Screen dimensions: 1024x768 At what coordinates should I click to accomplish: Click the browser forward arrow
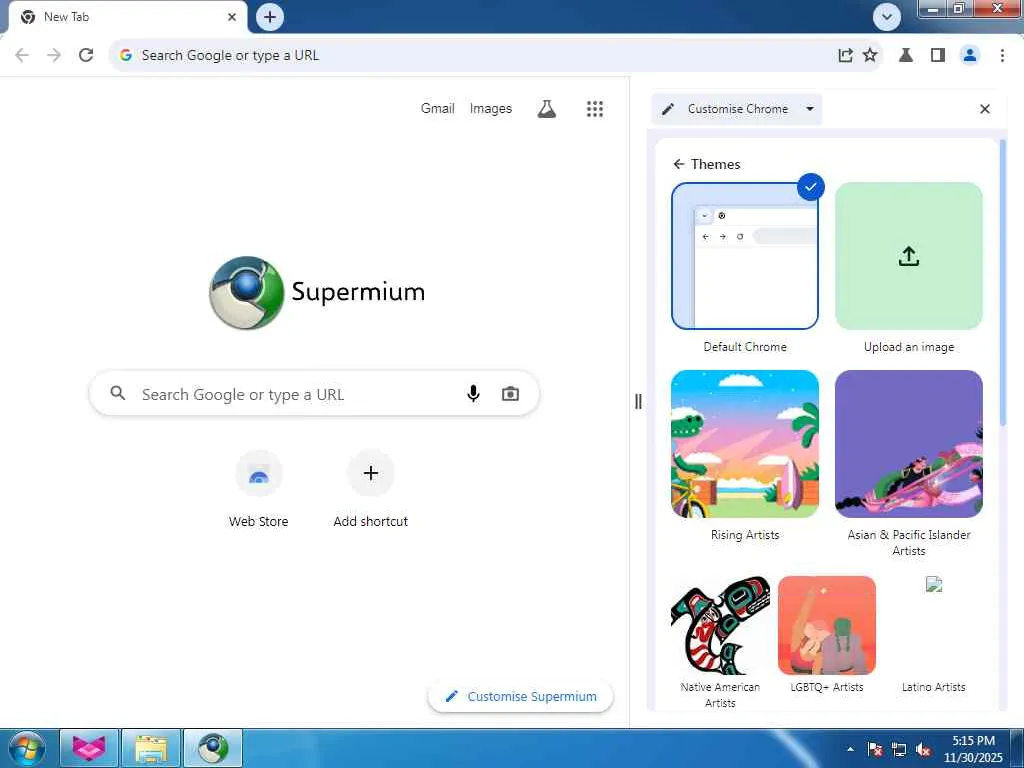54,56
